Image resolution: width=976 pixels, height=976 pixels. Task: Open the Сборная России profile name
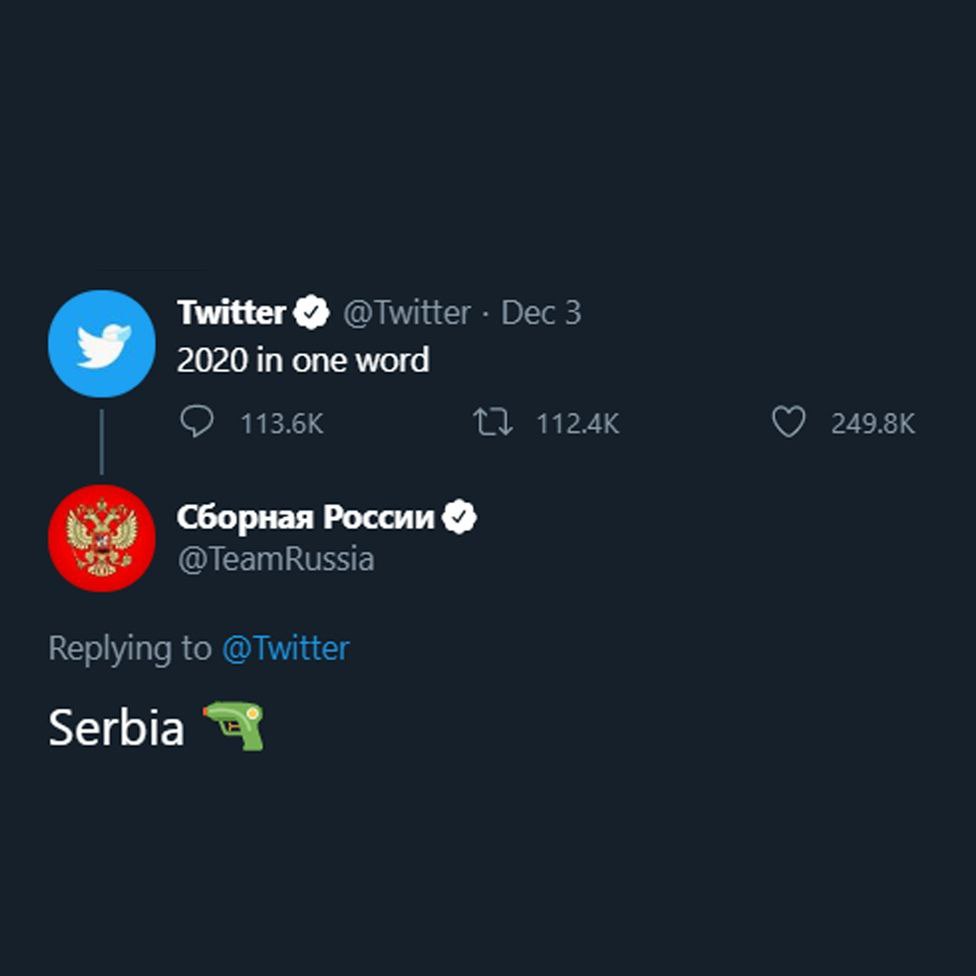click(306, 517)
